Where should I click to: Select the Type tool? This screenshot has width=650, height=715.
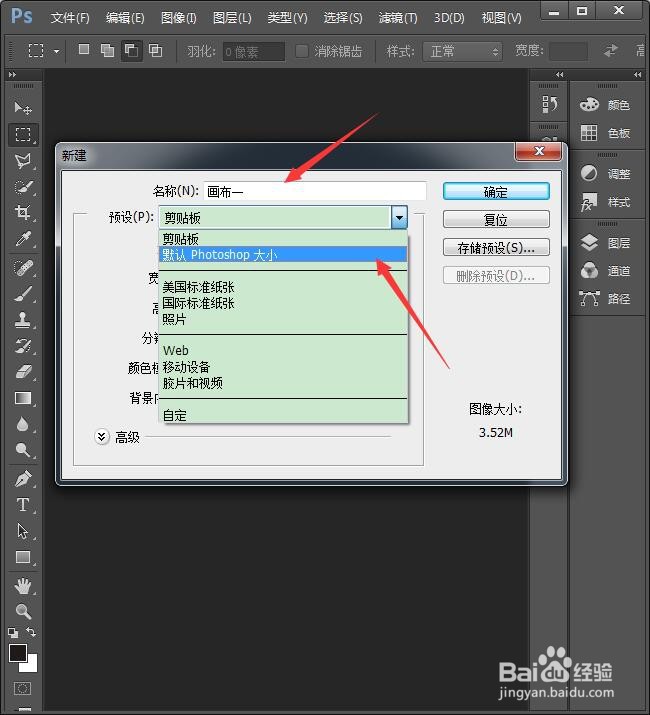(23, 505)
